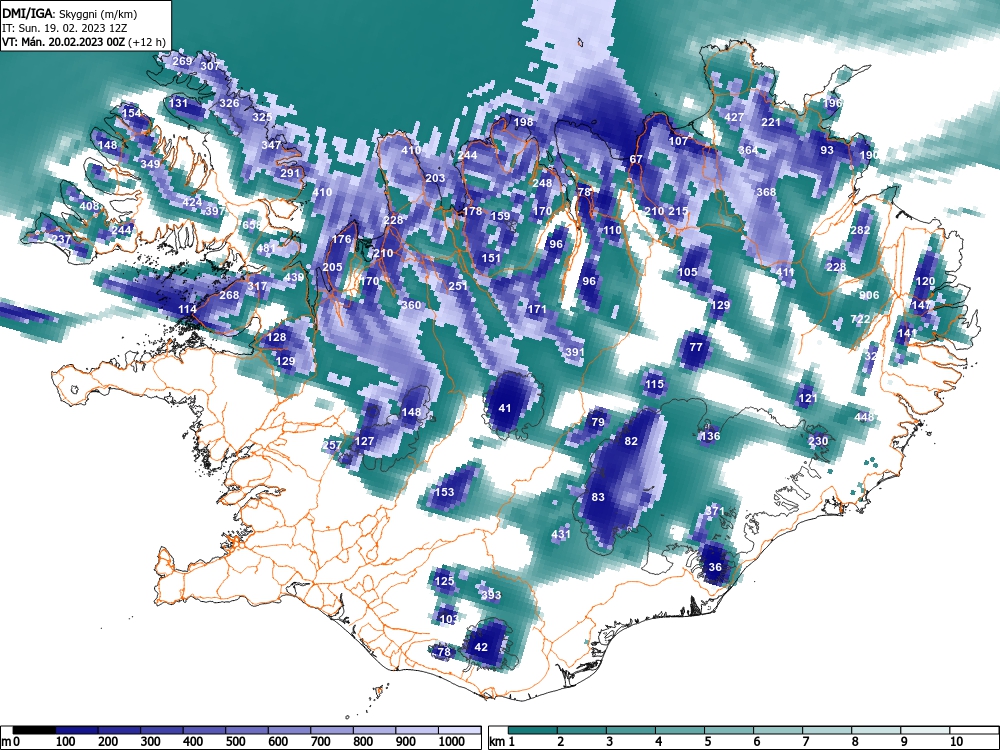Select the visibility value 307

(x=210, y=66)
